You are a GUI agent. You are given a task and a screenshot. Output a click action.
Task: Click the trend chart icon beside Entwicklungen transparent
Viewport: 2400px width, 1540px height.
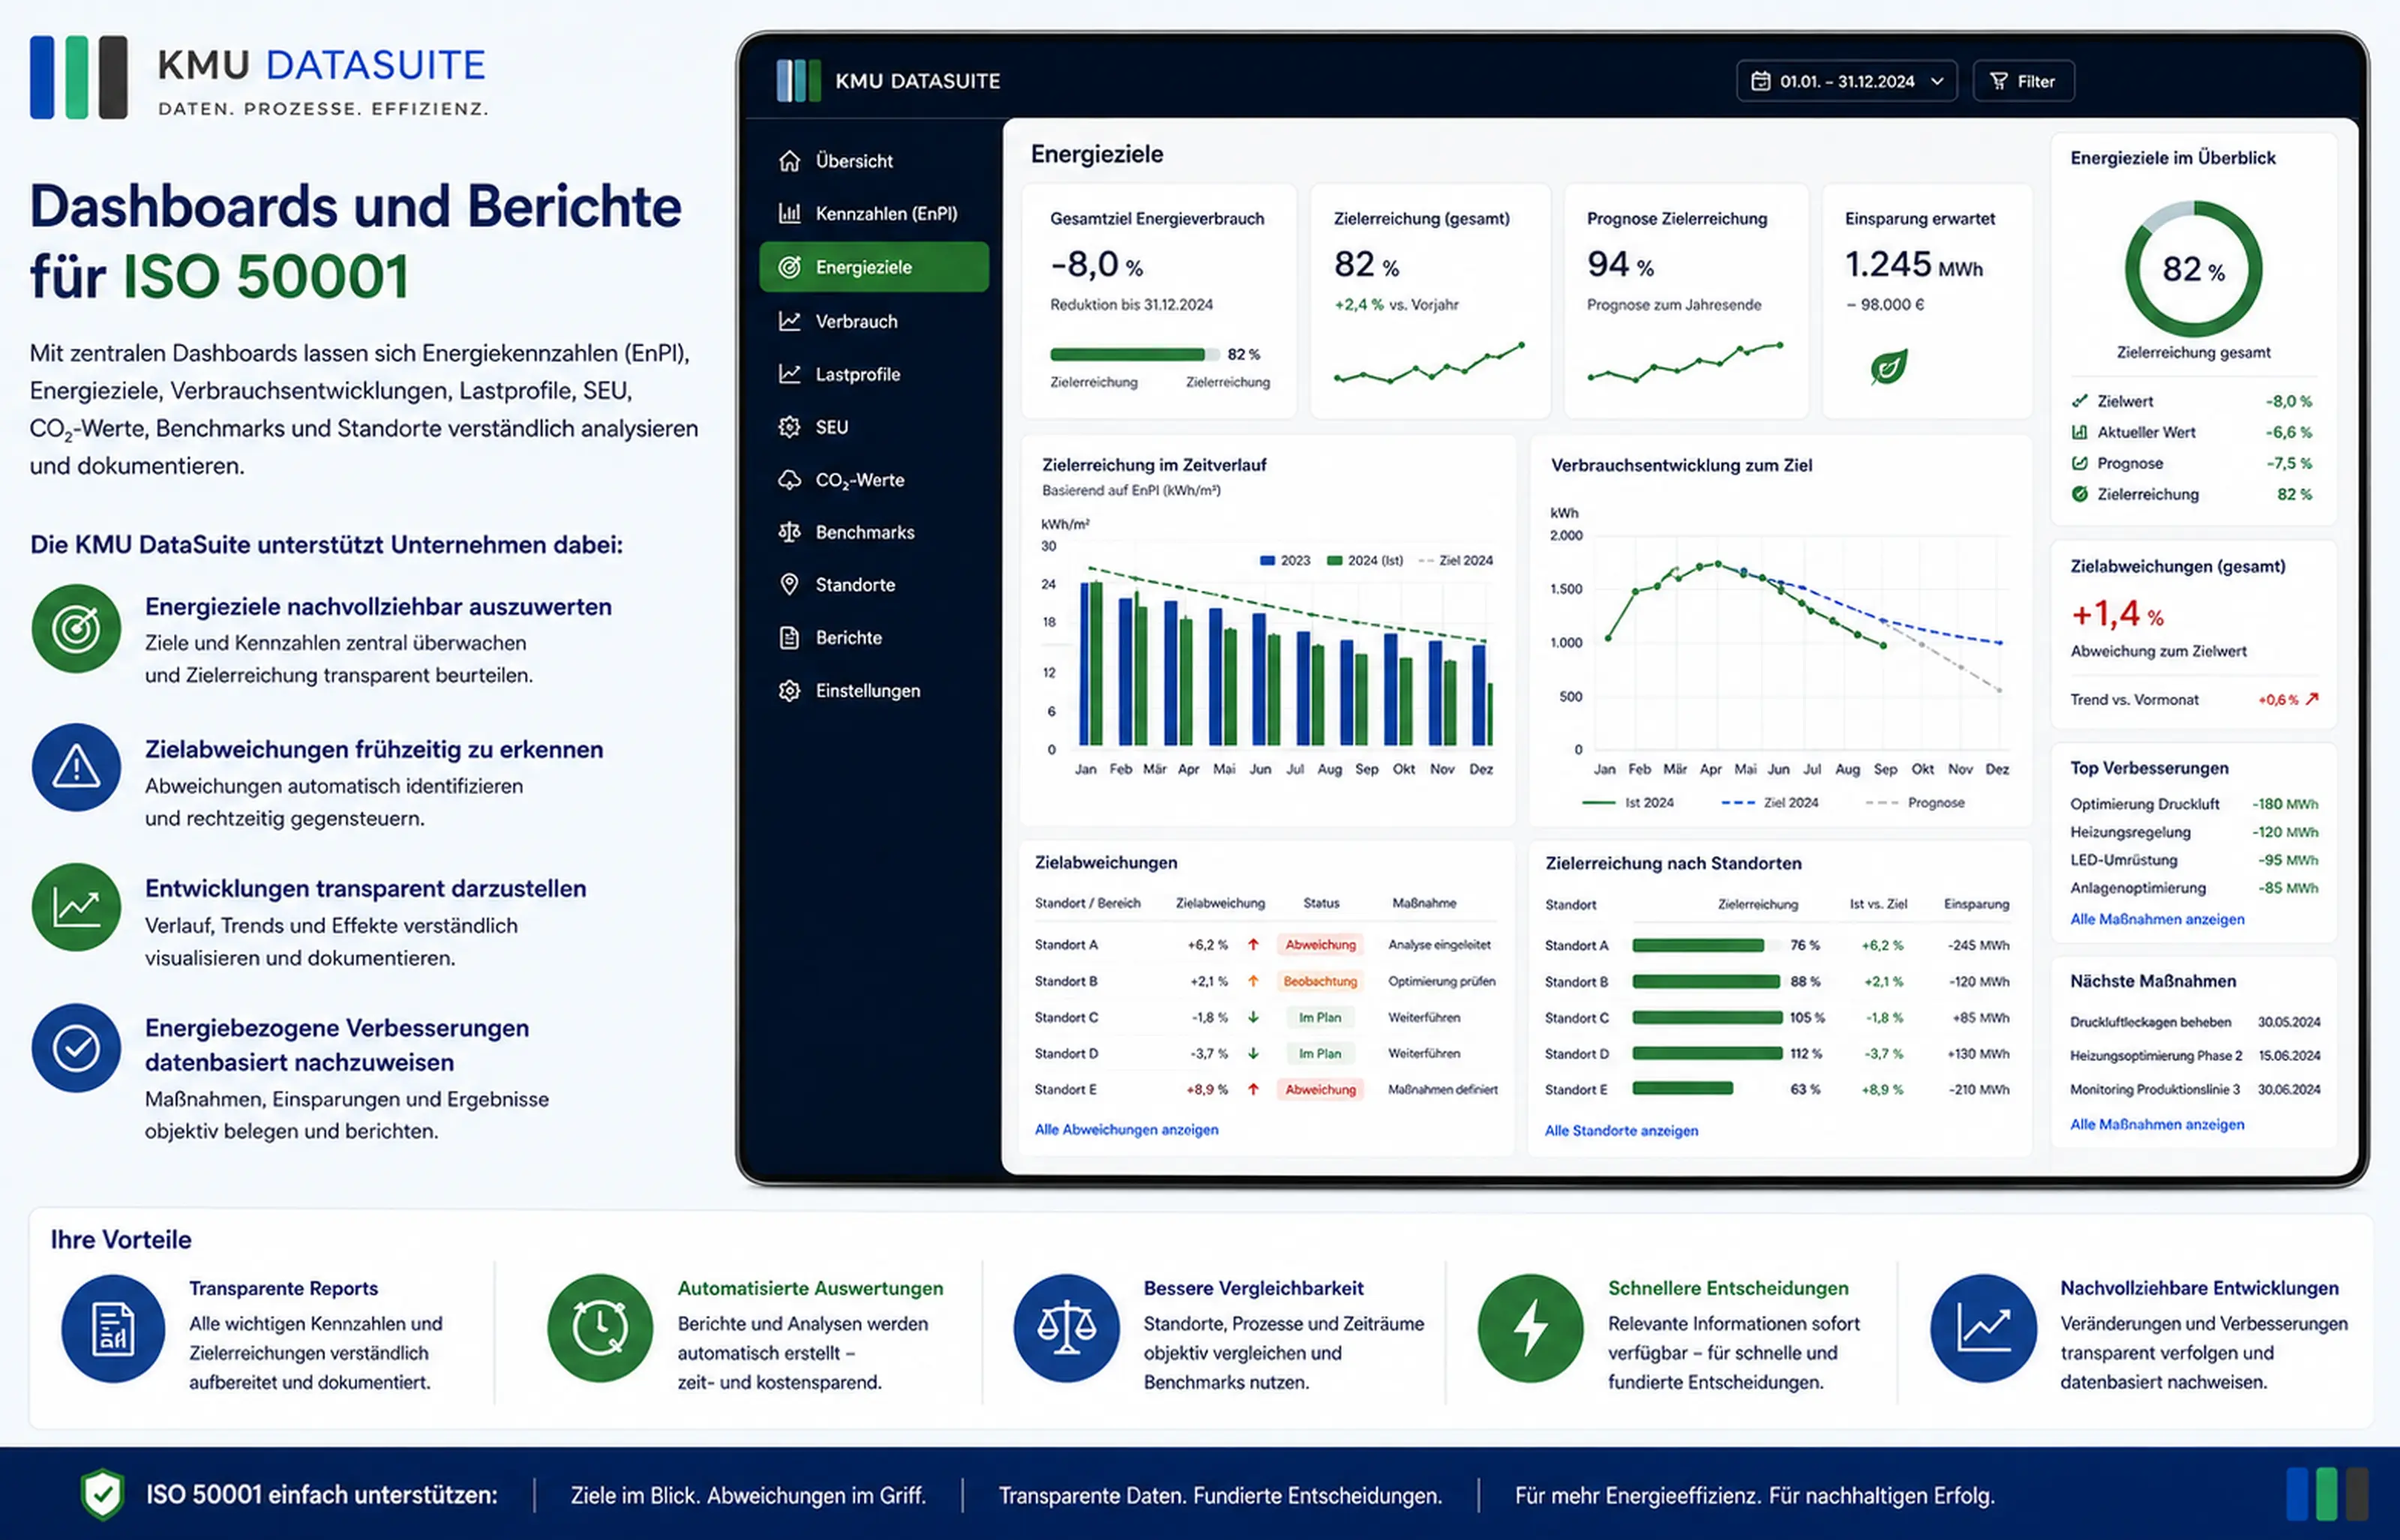(x=76, y=908)
